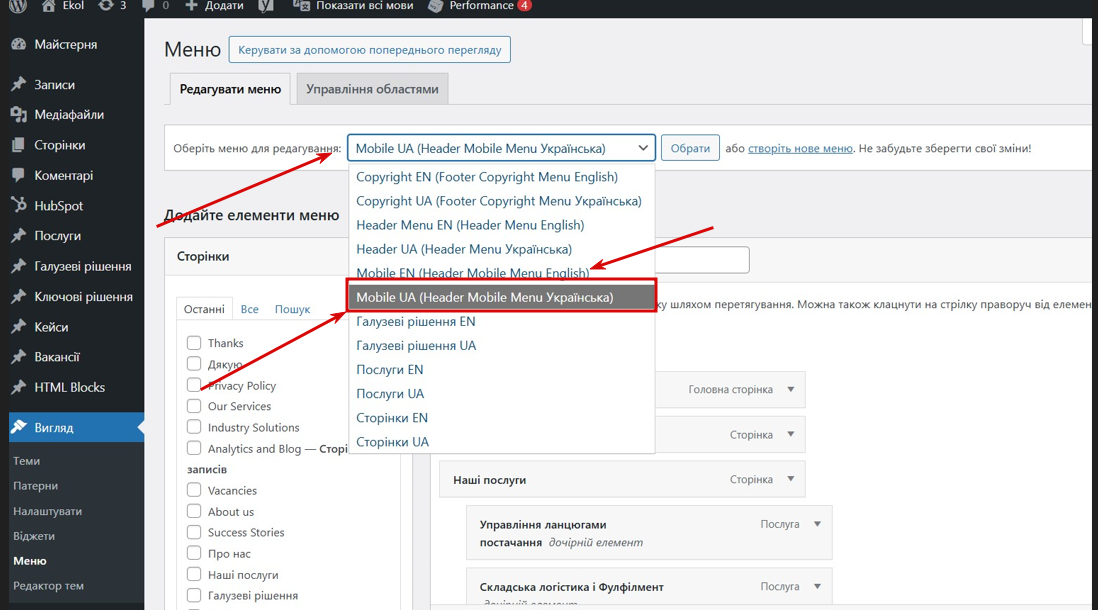Pick Галузеві рішення UA from dropdown
This screenshot has width=1098, height=610.
pyautogui.click(x=501, y=345)
